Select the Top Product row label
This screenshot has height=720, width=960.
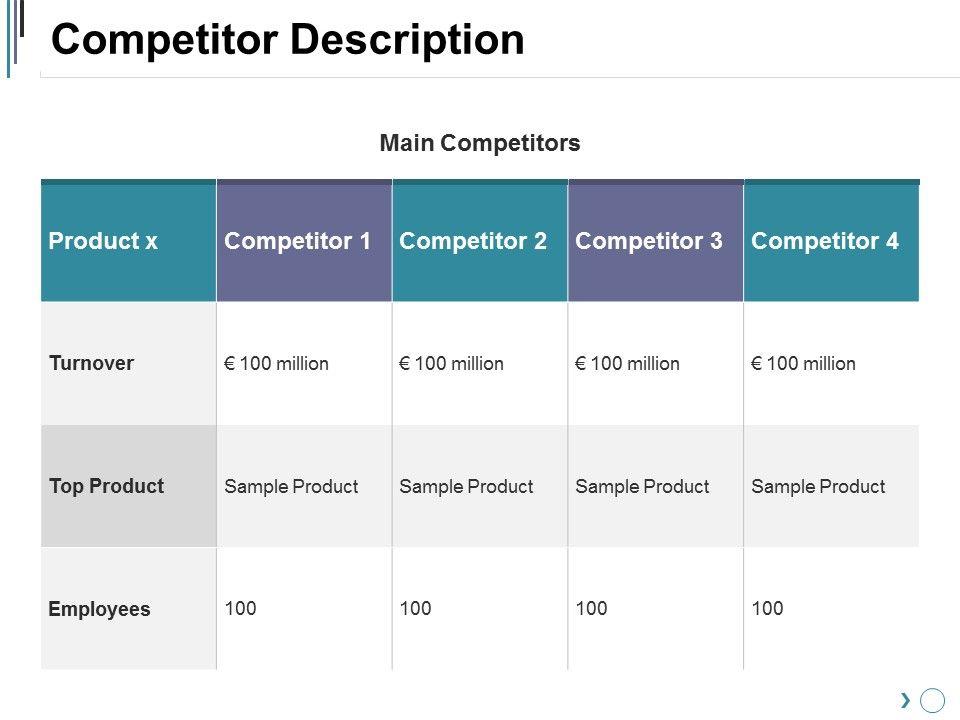tap(107, 486)
